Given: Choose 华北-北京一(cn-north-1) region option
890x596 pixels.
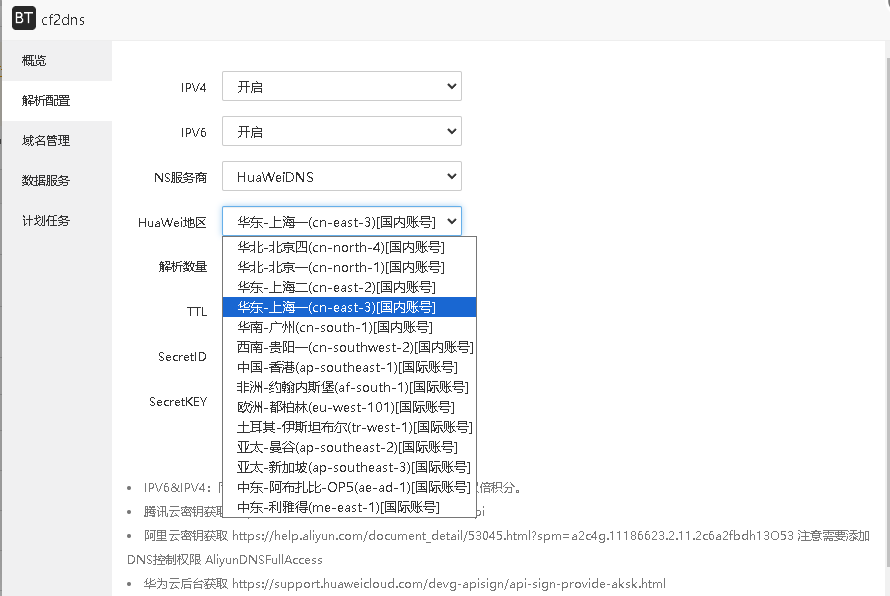Looking at the screenshot, I should click(x=340, y=267).
